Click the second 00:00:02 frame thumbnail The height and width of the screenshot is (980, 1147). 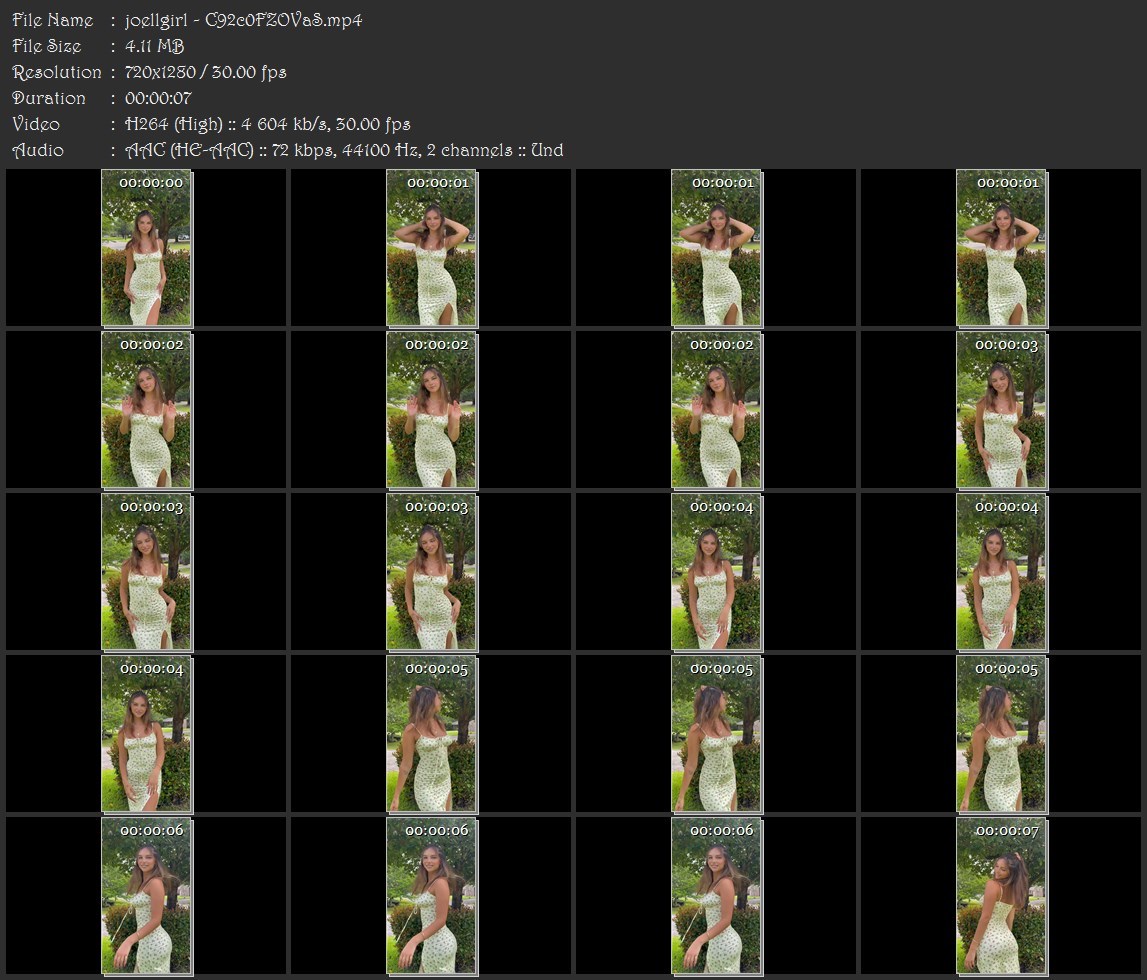tap(432, 410)
